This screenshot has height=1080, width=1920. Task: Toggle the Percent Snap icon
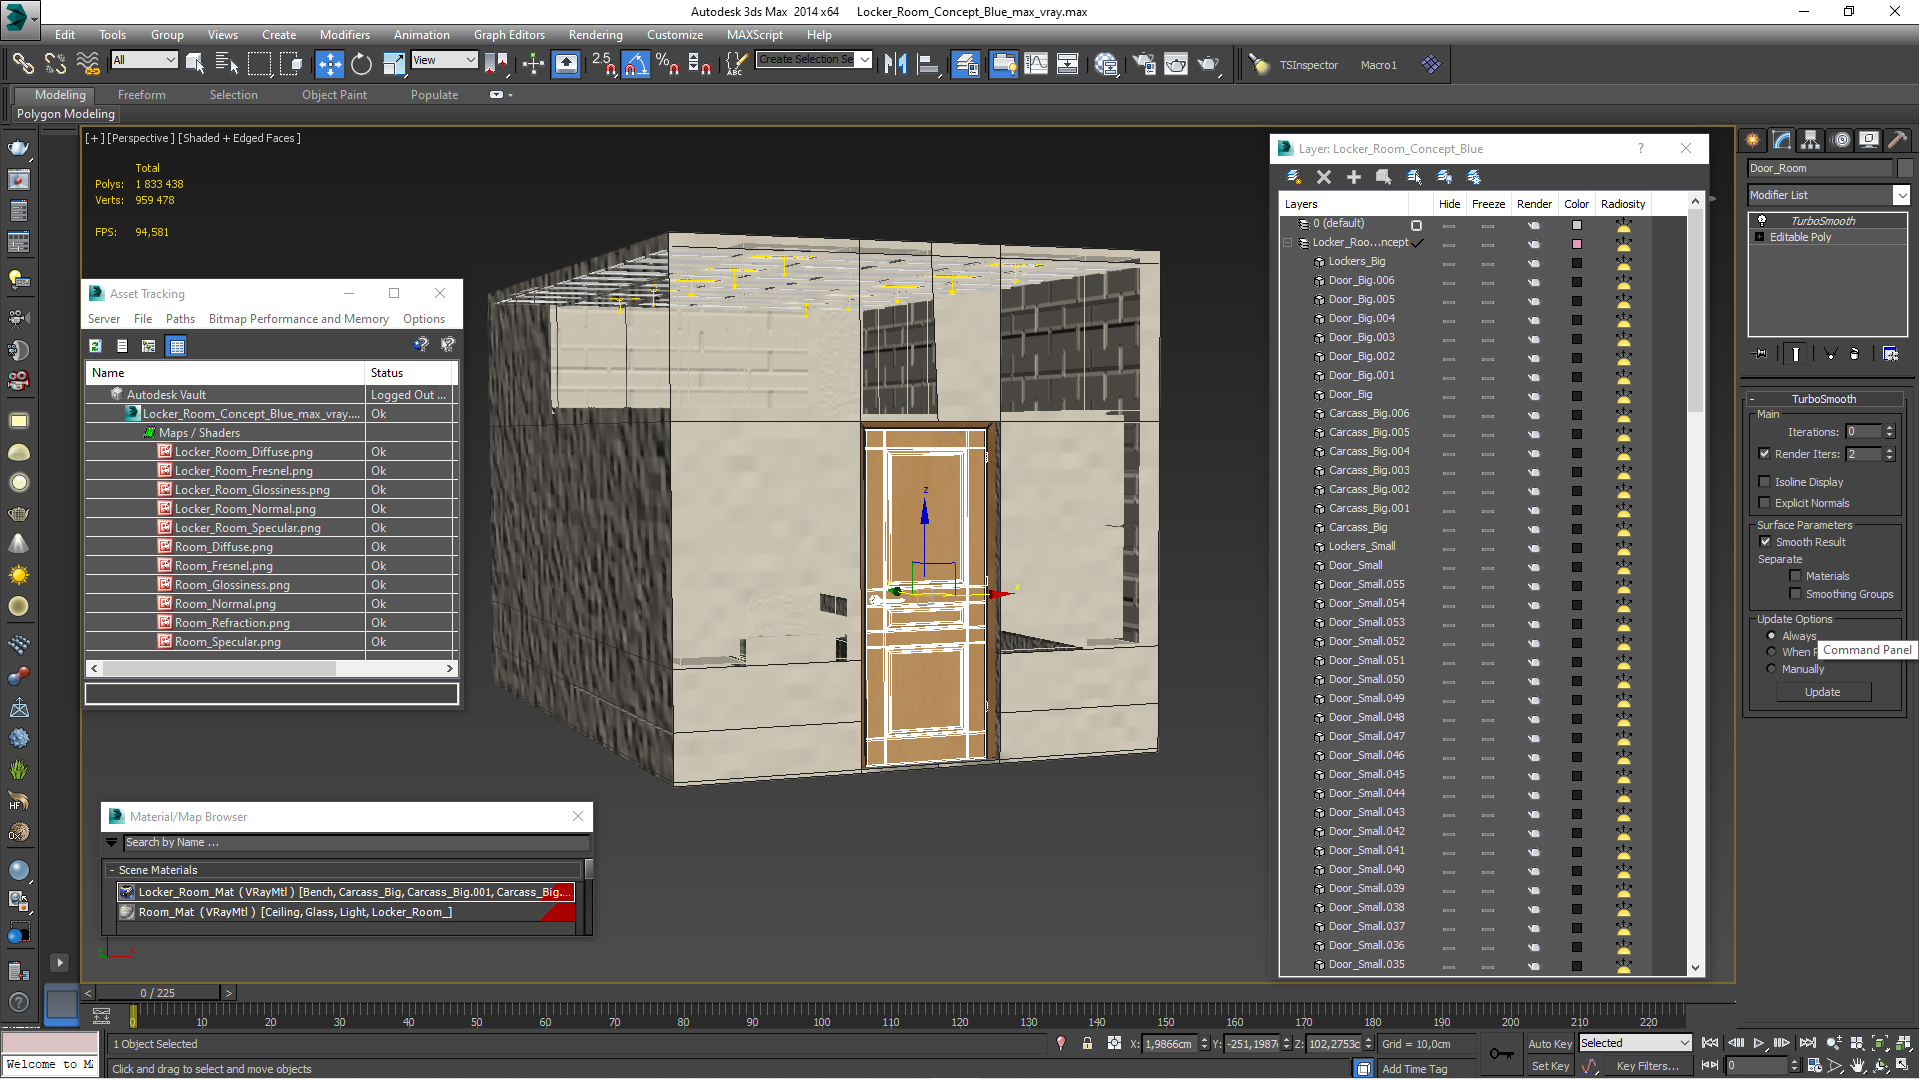point(667,65)
